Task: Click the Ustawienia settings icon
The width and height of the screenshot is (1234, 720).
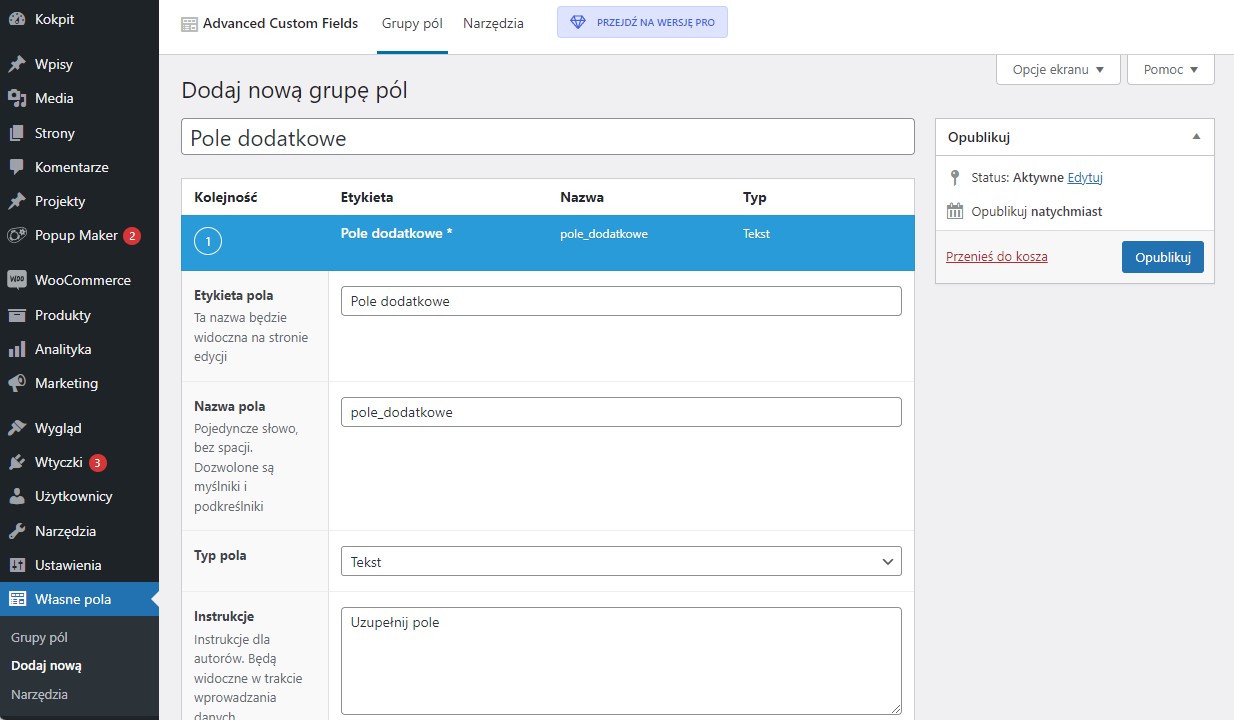Action: [x=17, y=565]
